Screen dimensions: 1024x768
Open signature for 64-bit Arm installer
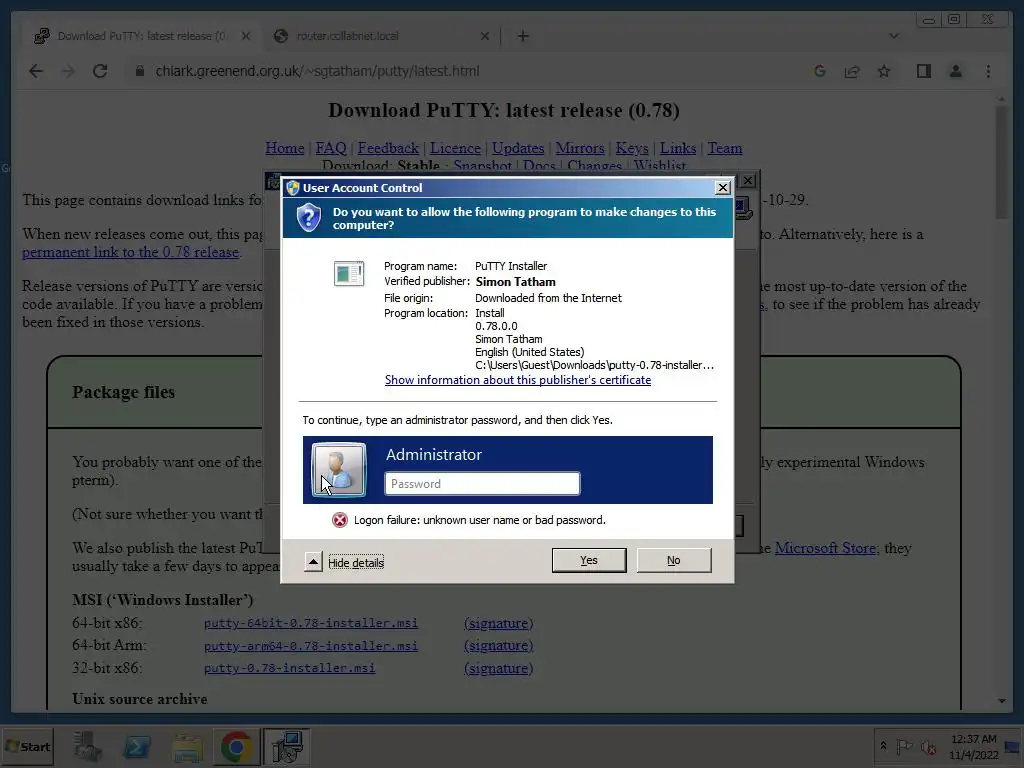pyautogui.click(x=499, y=646)
